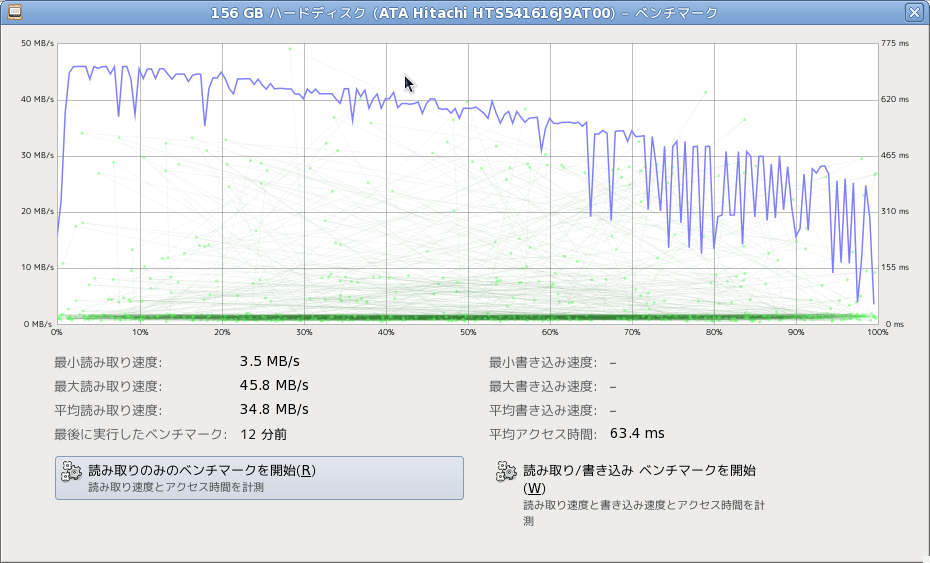Click the '平均書き込み速度:' label
This screenshot has width=930, height=563.
click(x=543, y=410)
